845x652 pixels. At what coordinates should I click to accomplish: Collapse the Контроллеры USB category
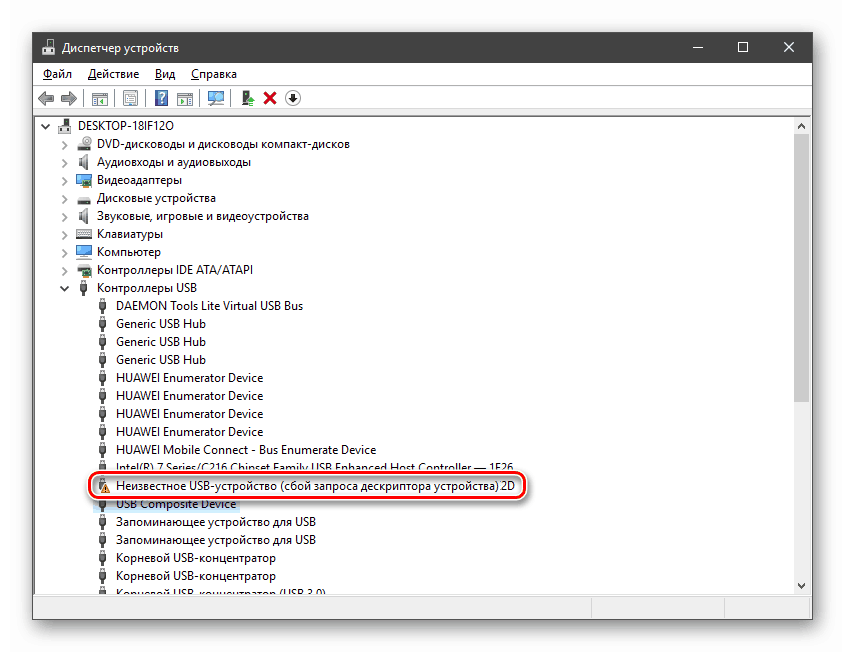[x=65, y=287]
